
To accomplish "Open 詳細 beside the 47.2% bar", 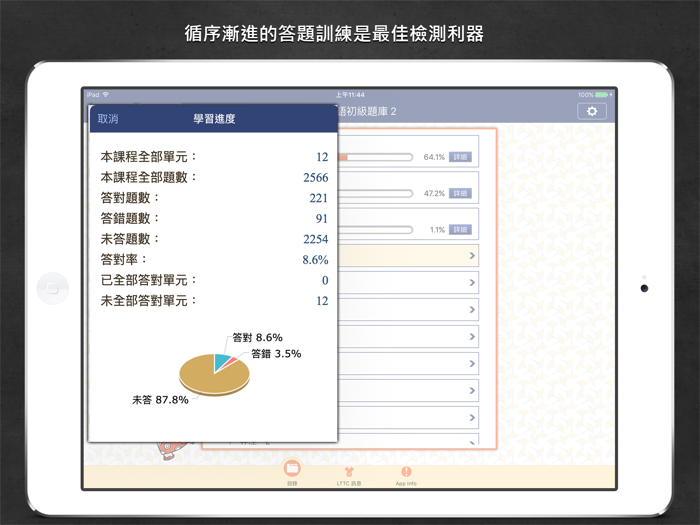I will click(460, 193).
